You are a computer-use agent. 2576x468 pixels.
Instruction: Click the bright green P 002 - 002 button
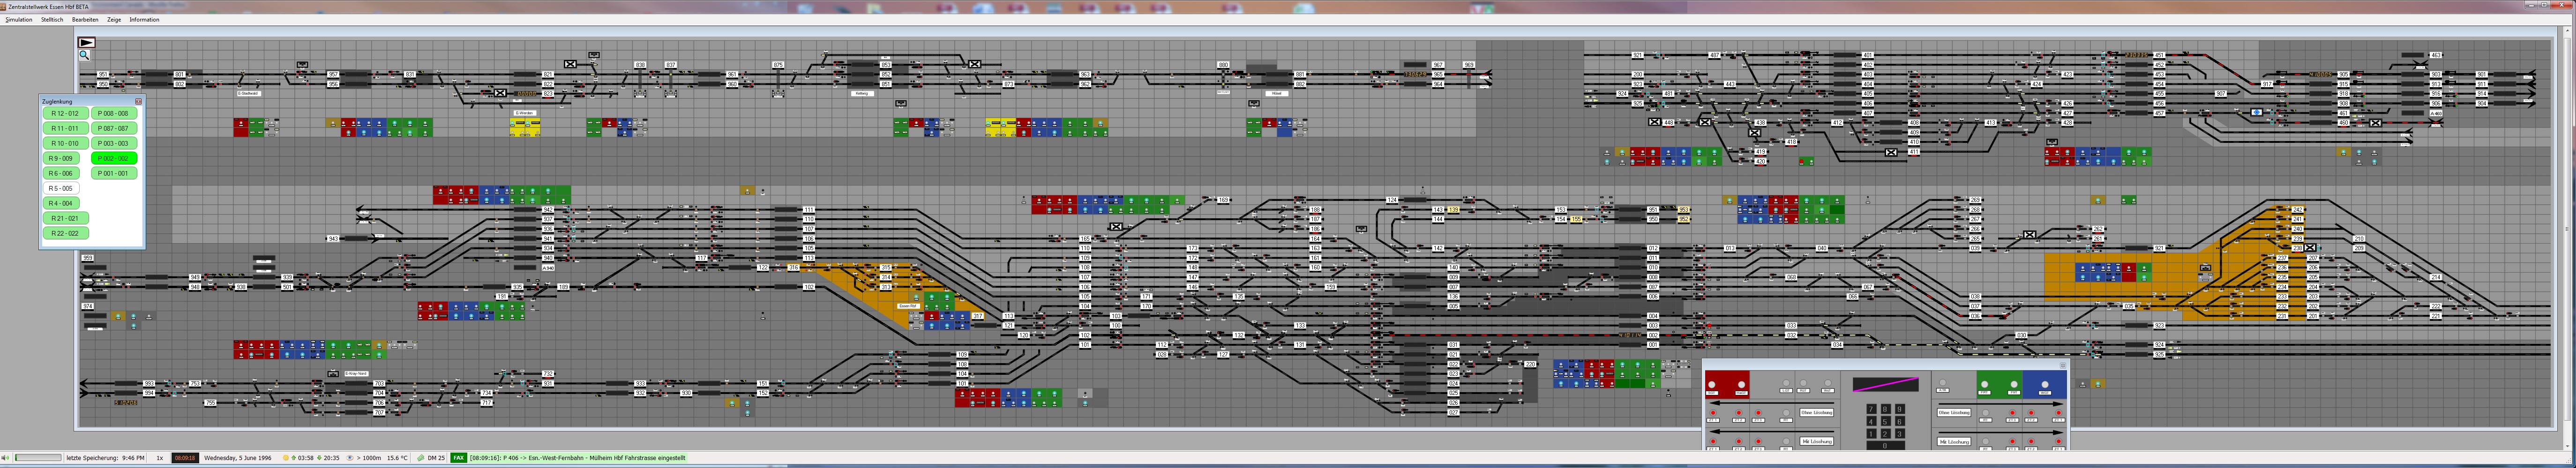tap(113, 158)
